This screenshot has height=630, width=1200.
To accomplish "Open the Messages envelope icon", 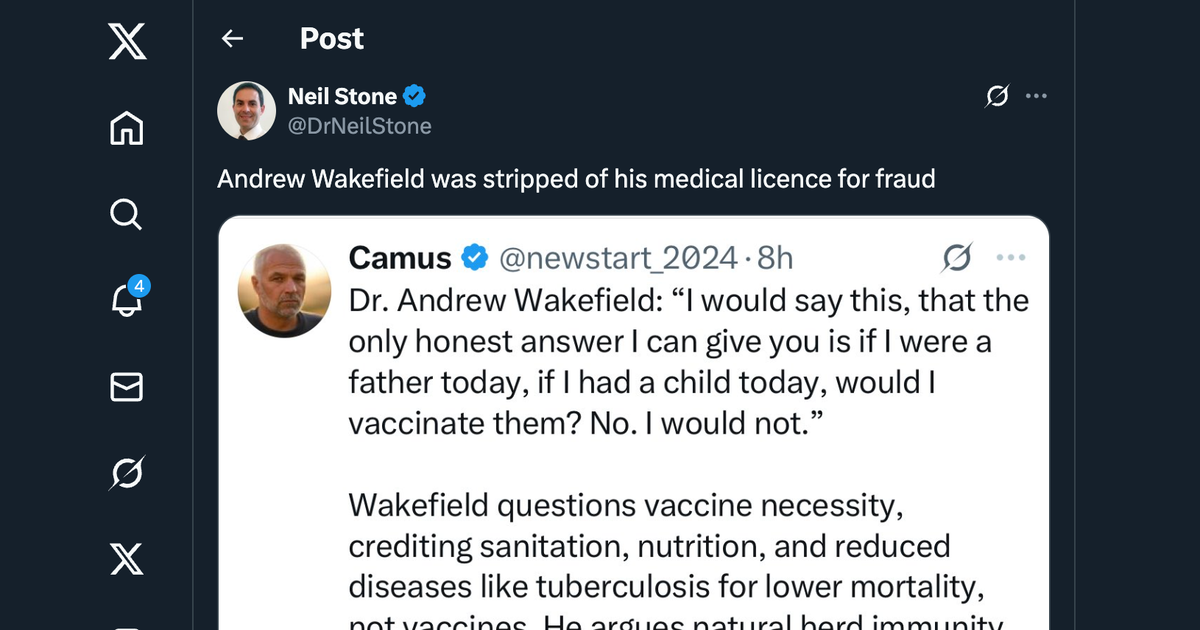I will click(127, 387).
